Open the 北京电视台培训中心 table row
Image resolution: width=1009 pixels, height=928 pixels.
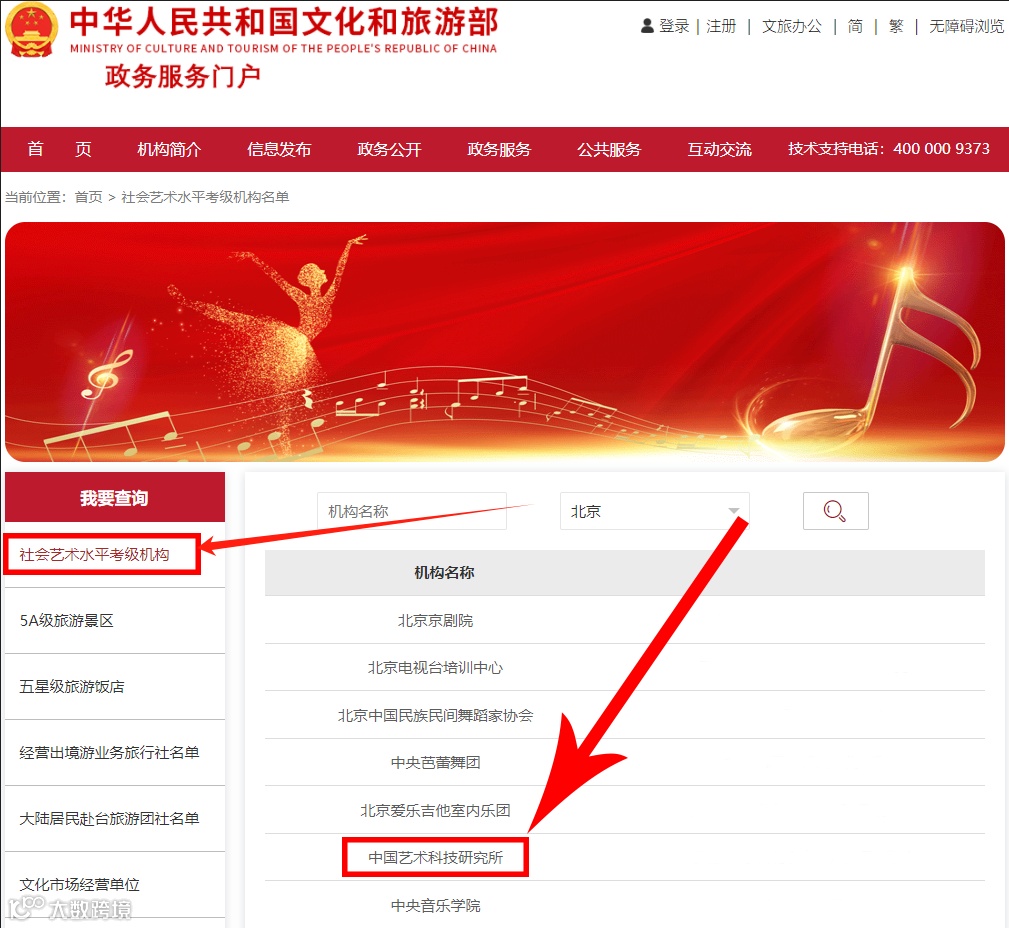[x=625, y=668]
